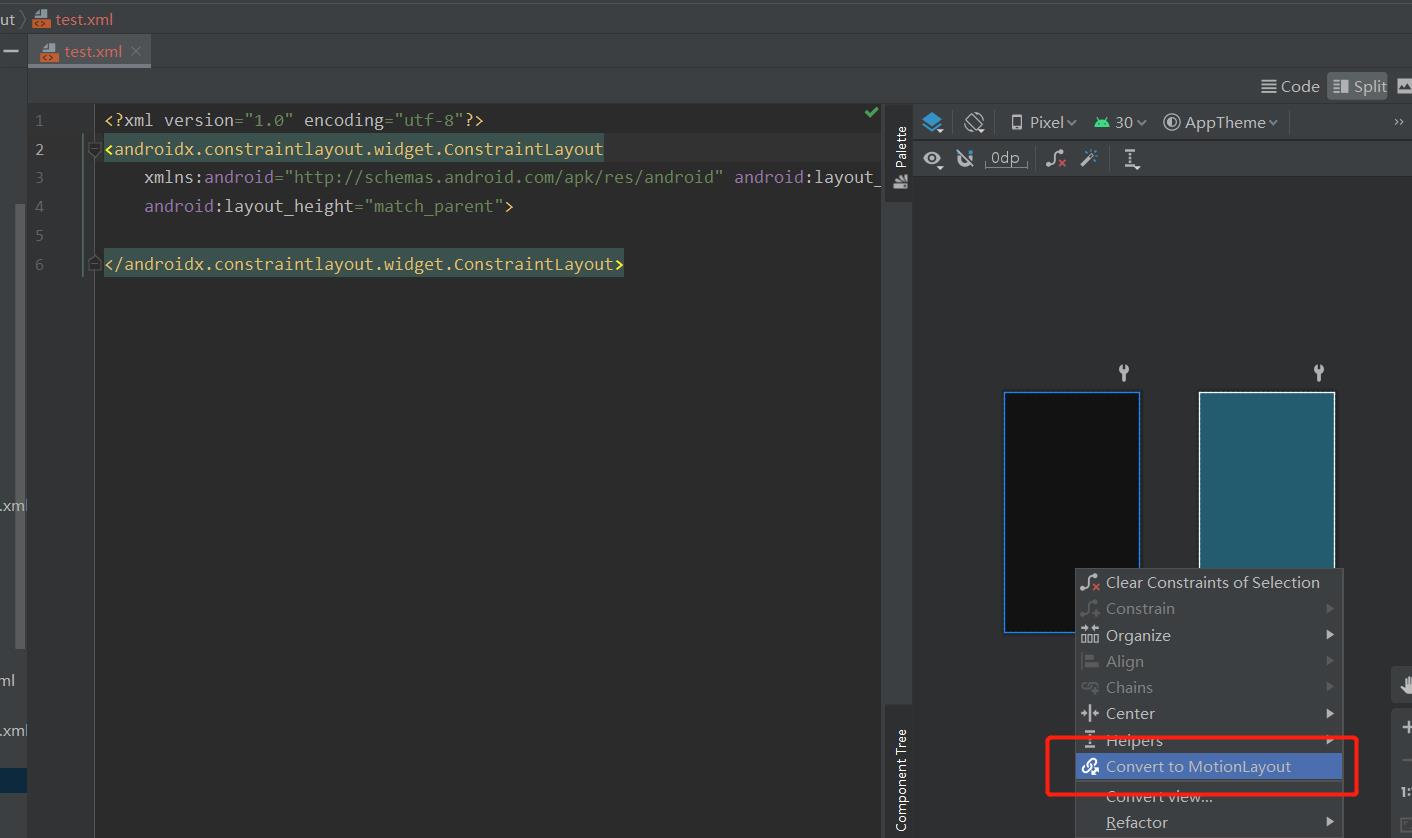
Task: Click the Clear All Constraints toolbar icon
Action: click(1056, 159)
